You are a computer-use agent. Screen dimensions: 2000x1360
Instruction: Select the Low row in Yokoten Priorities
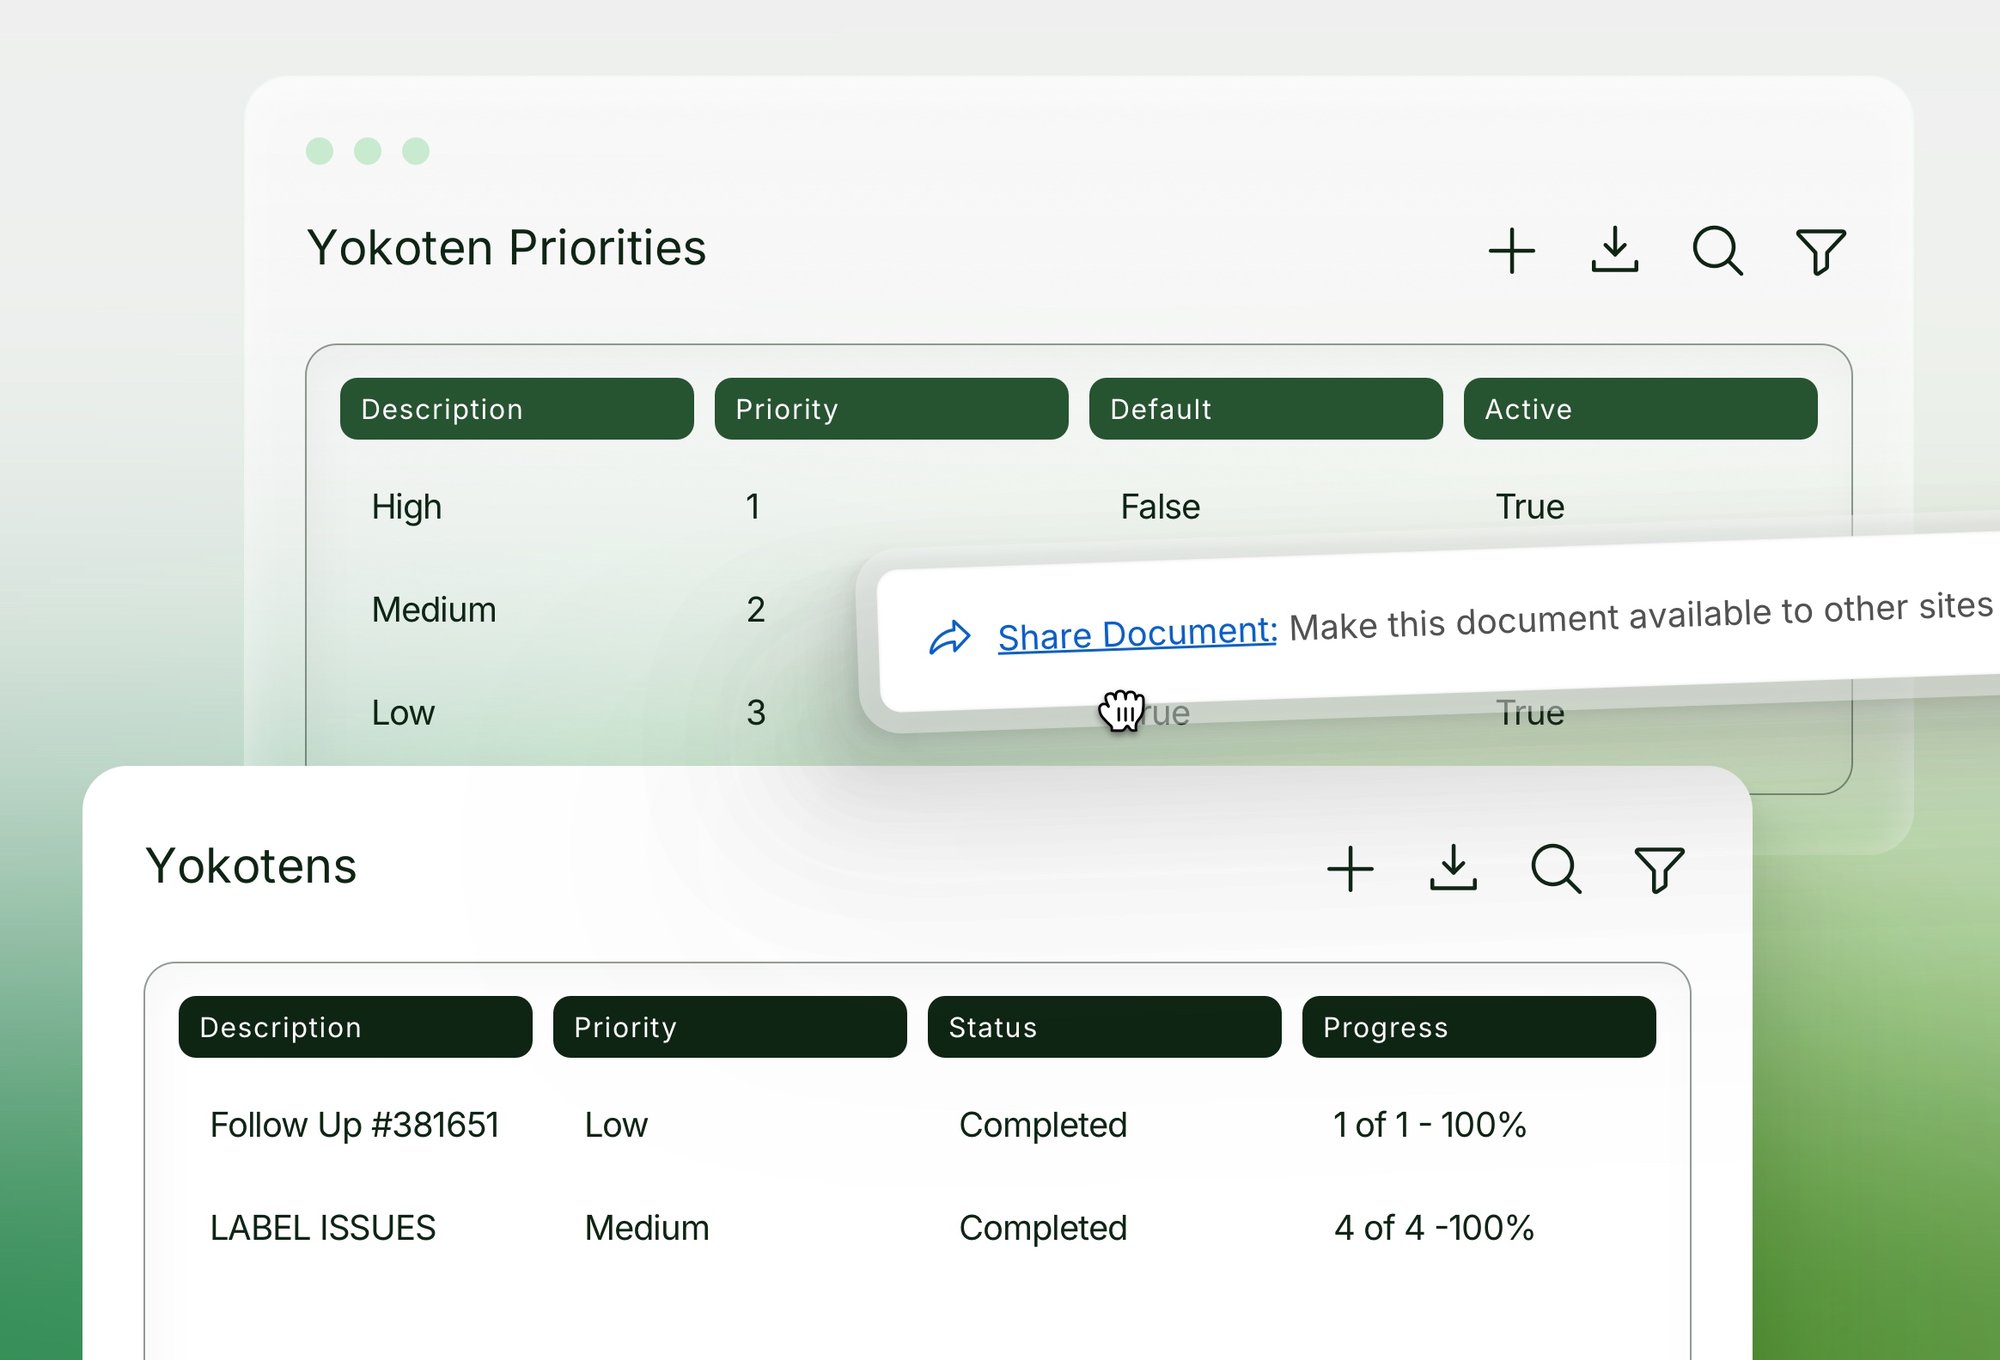tap(403, 713)
